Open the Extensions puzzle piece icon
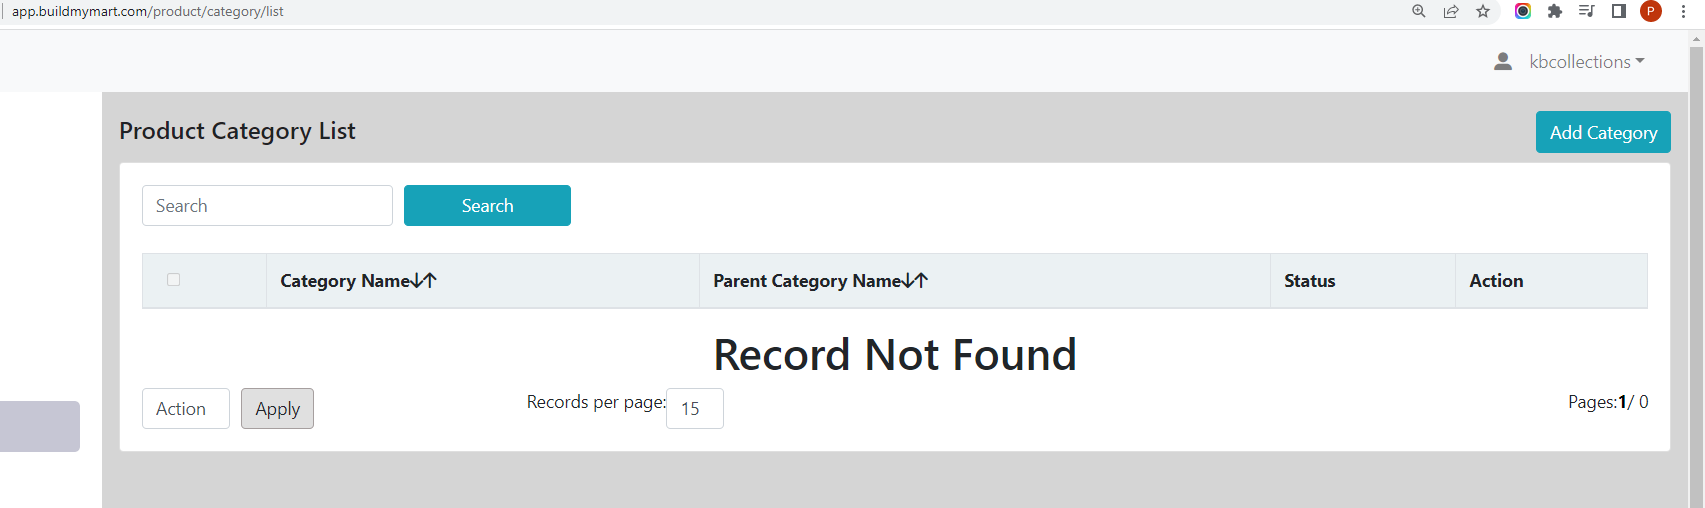This screenshot has height=508, width=1705. [x=1555, y=11]
